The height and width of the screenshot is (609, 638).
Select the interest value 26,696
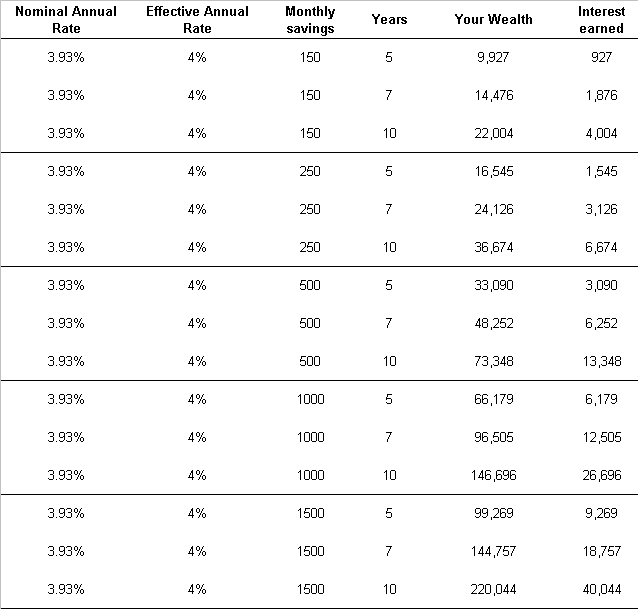[x=602, y=475]
